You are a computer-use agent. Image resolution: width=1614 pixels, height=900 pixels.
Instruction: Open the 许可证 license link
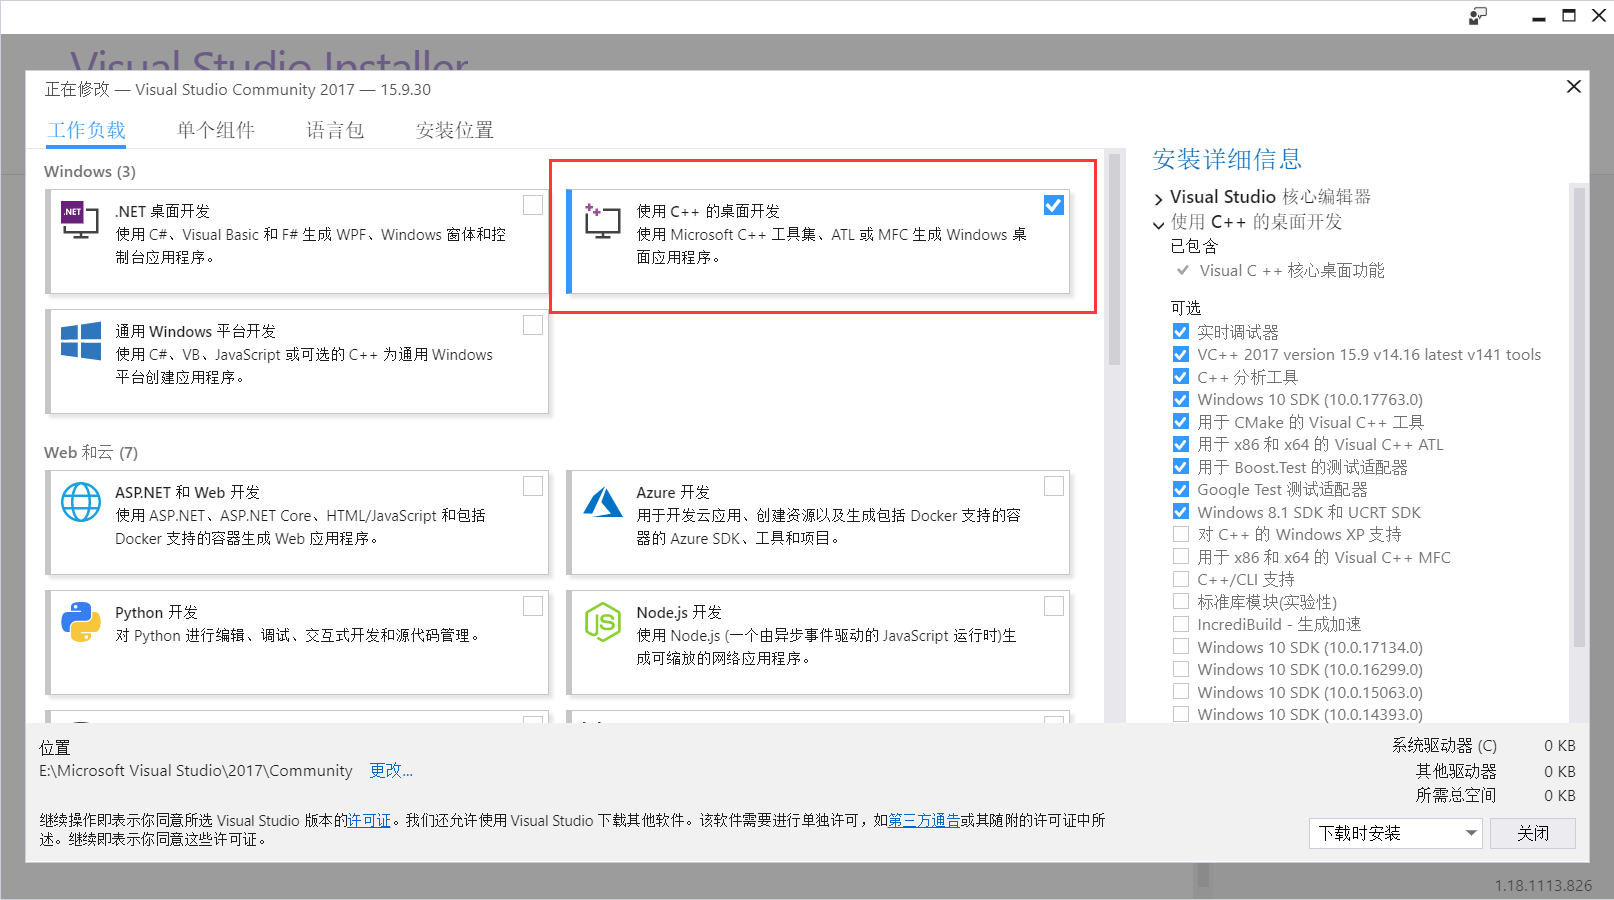(369, 820)
